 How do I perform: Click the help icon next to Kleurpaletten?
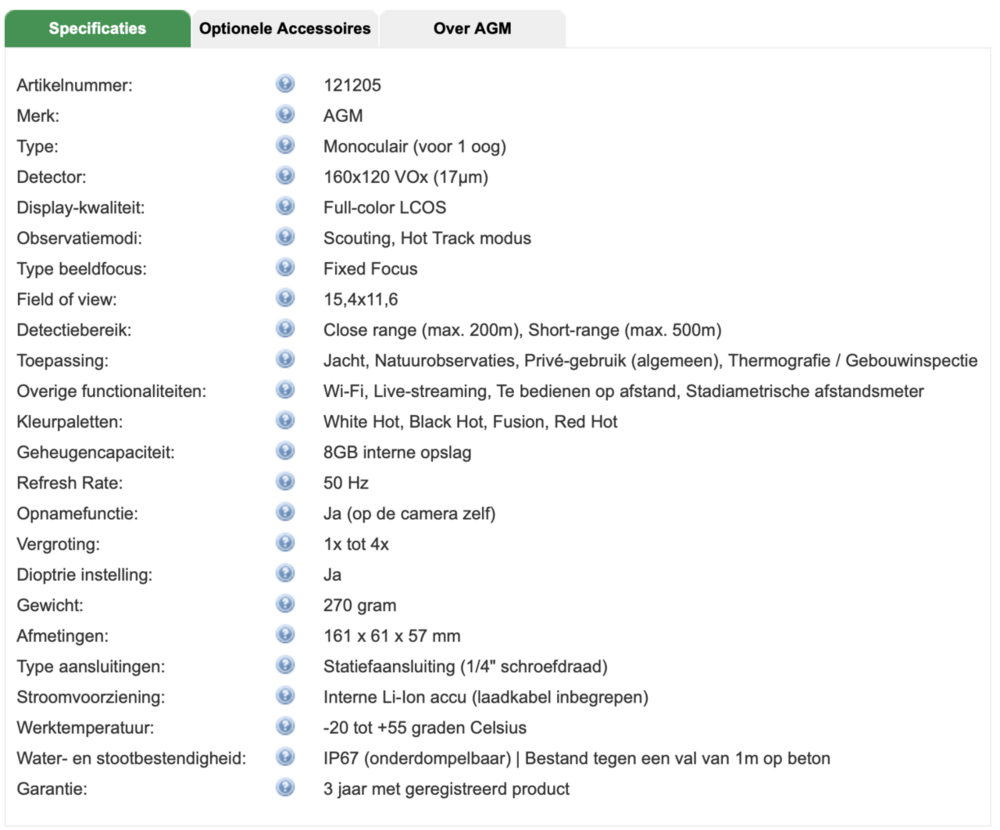tap(285, 421)
